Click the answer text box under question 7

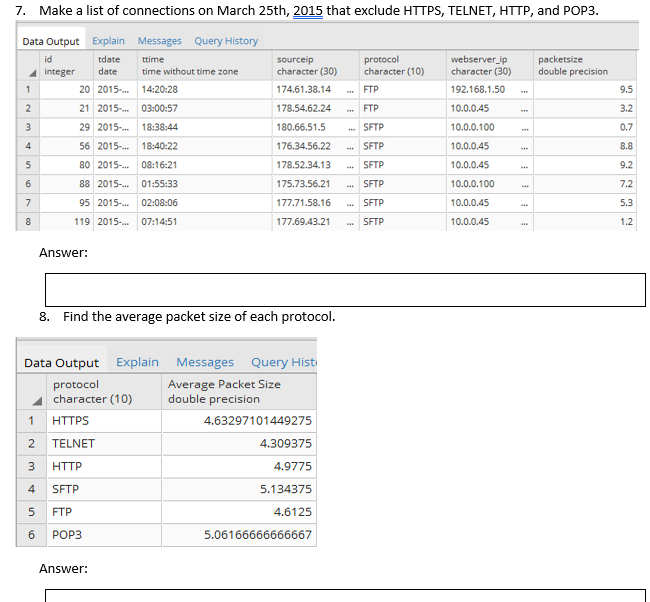(x=345, y=290)
